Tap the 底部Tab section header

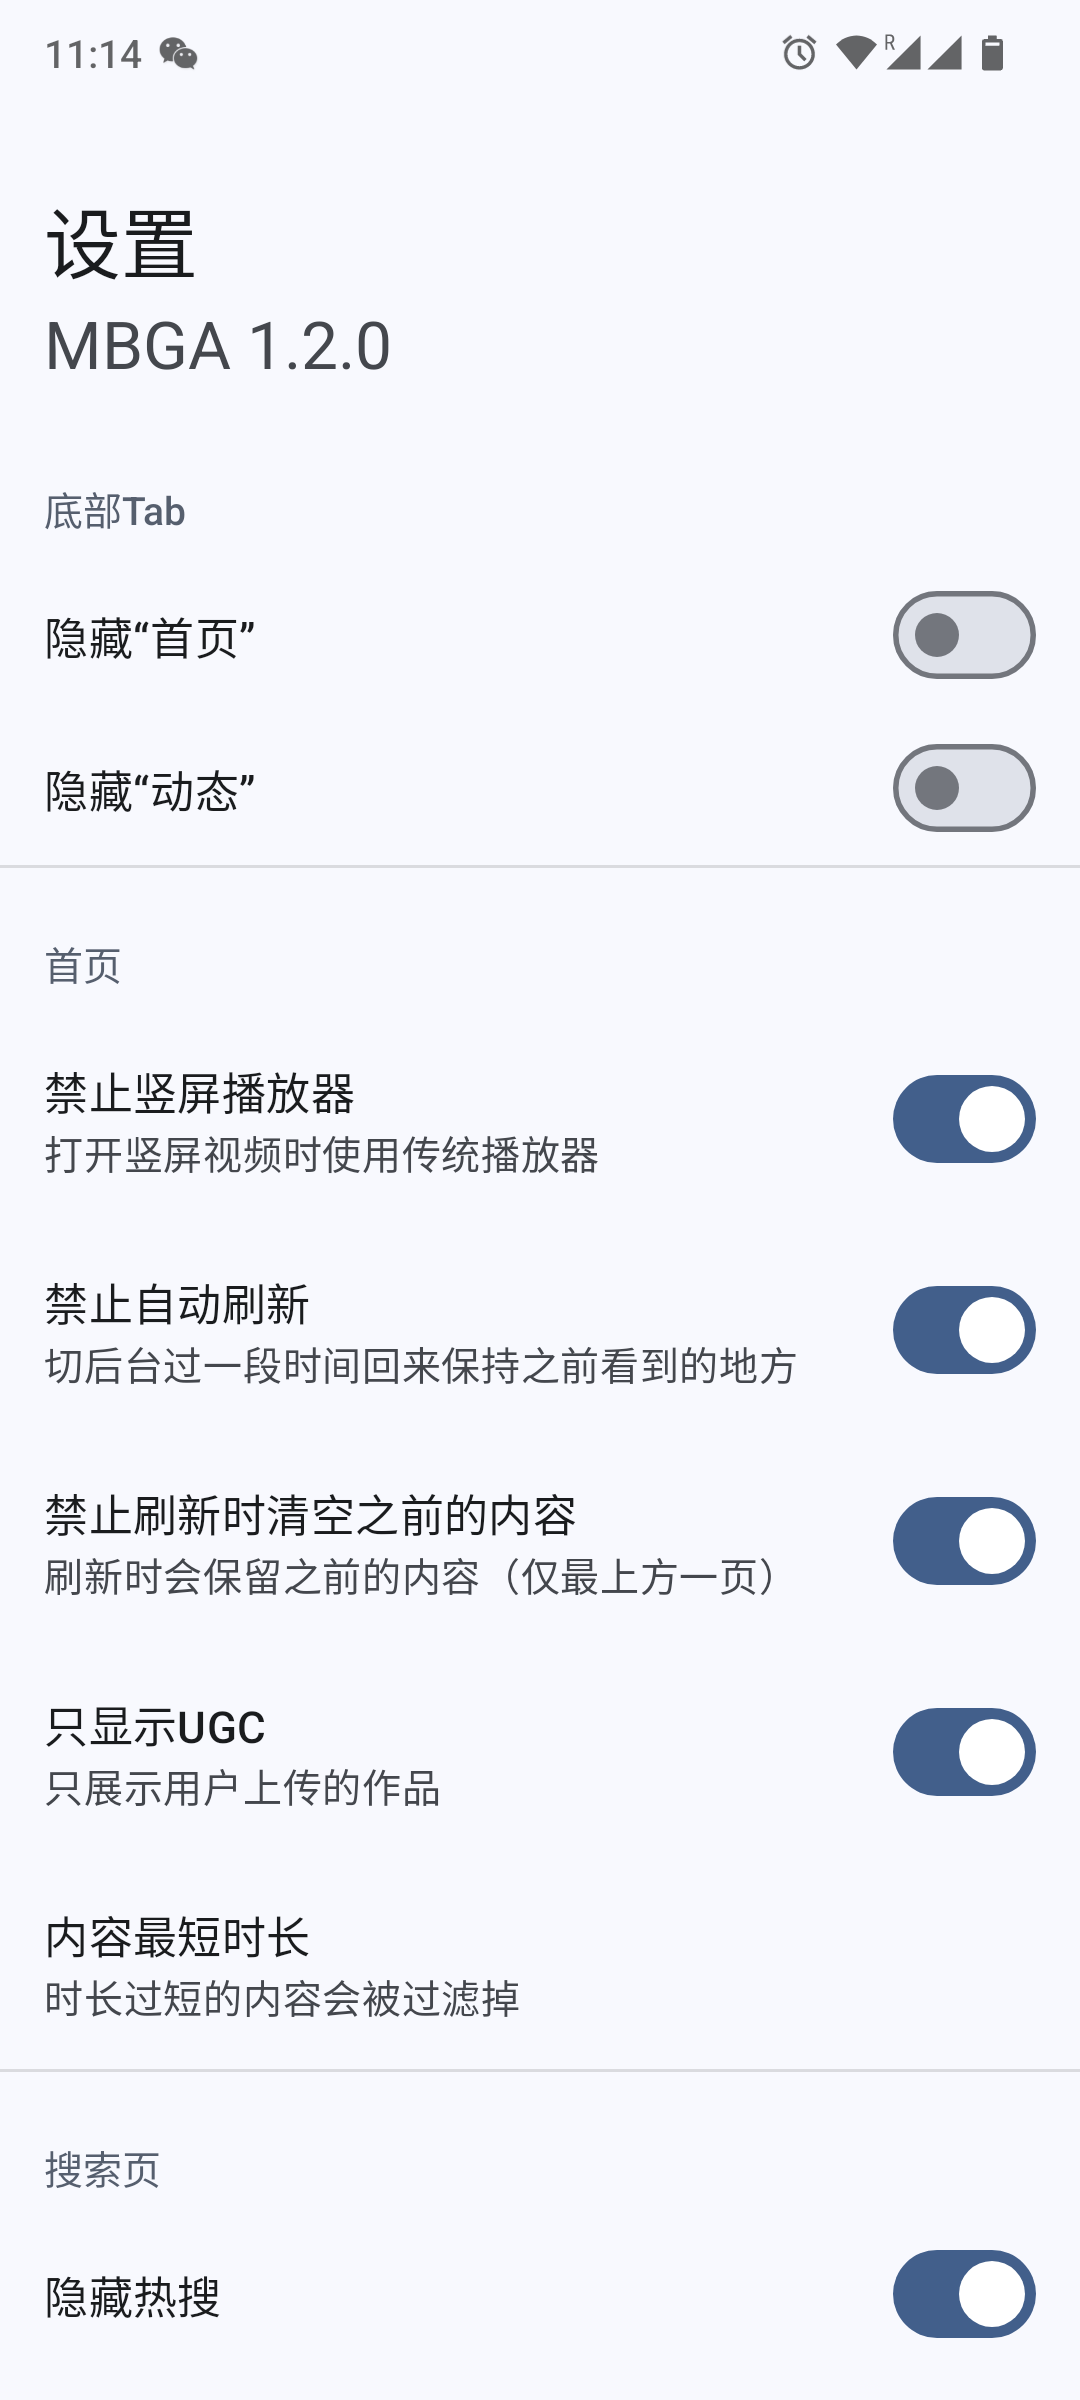[115, 512]
